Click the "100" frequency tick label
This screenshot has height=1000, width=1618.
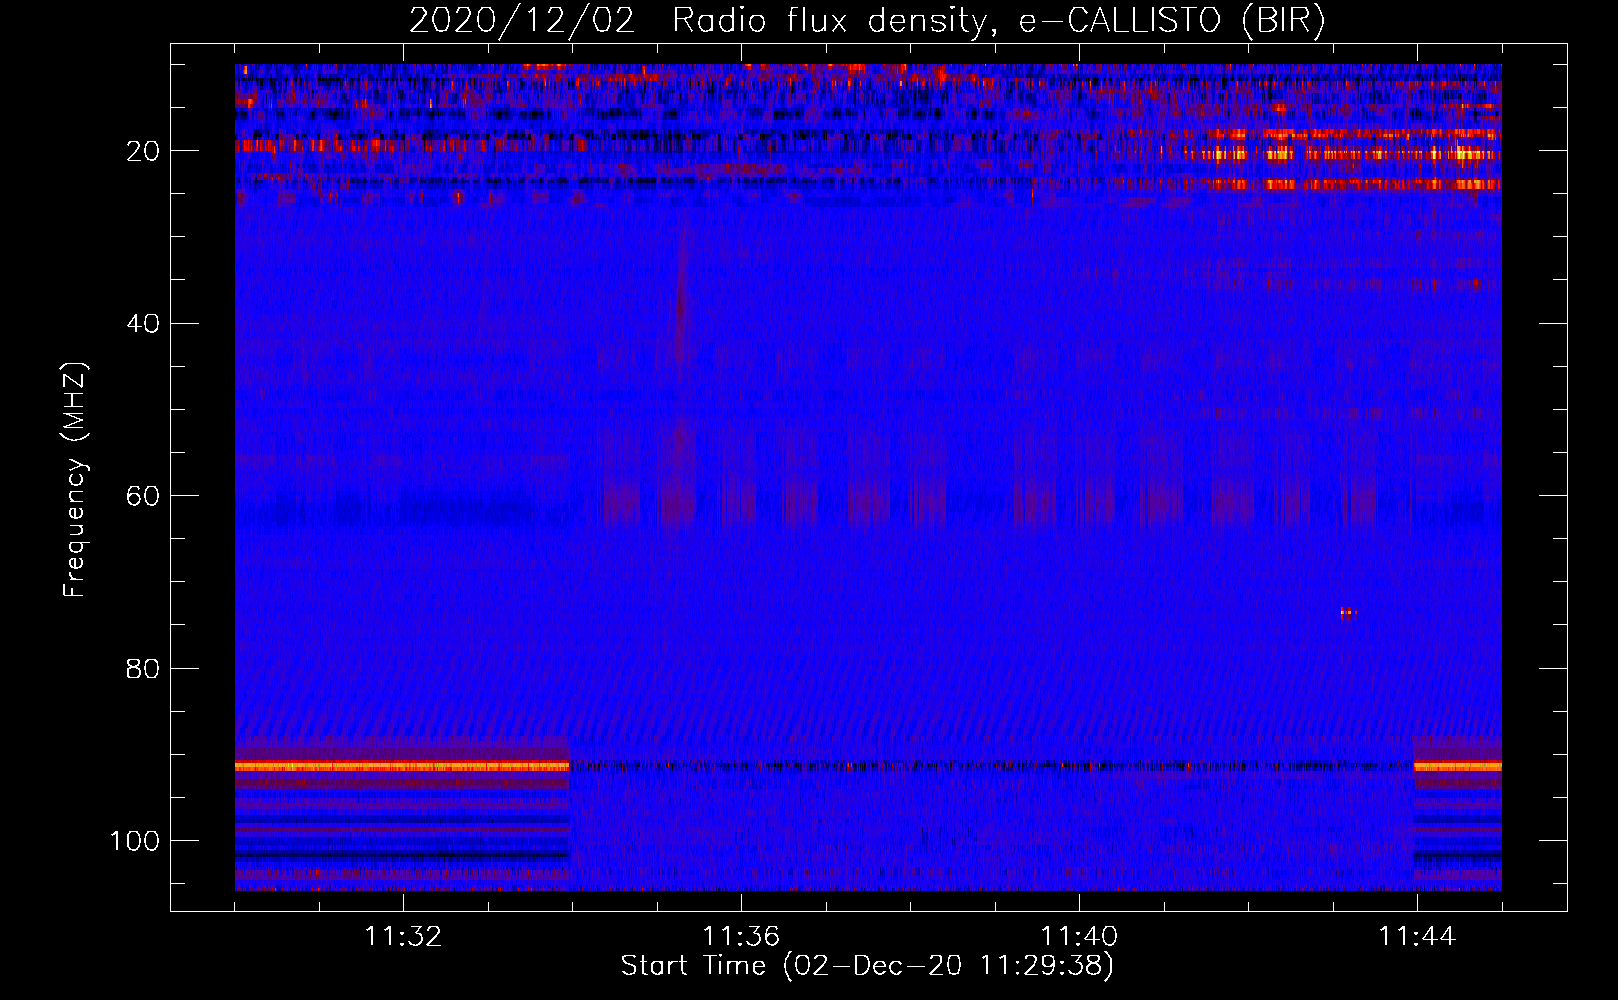(135, 841)
